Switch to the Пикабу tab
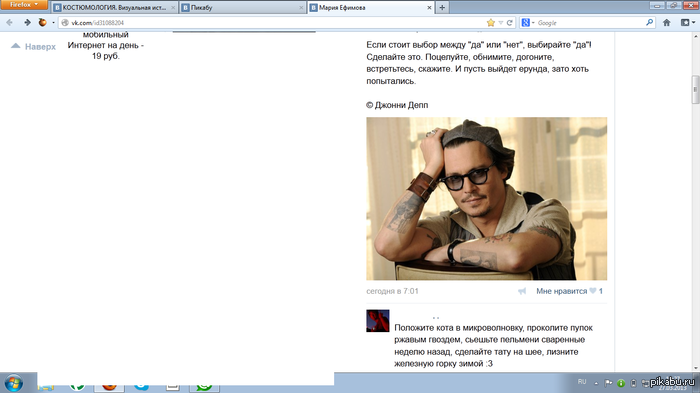Image resolution: width=700 pixels, height=393 pixels. (x=242, y=8)
